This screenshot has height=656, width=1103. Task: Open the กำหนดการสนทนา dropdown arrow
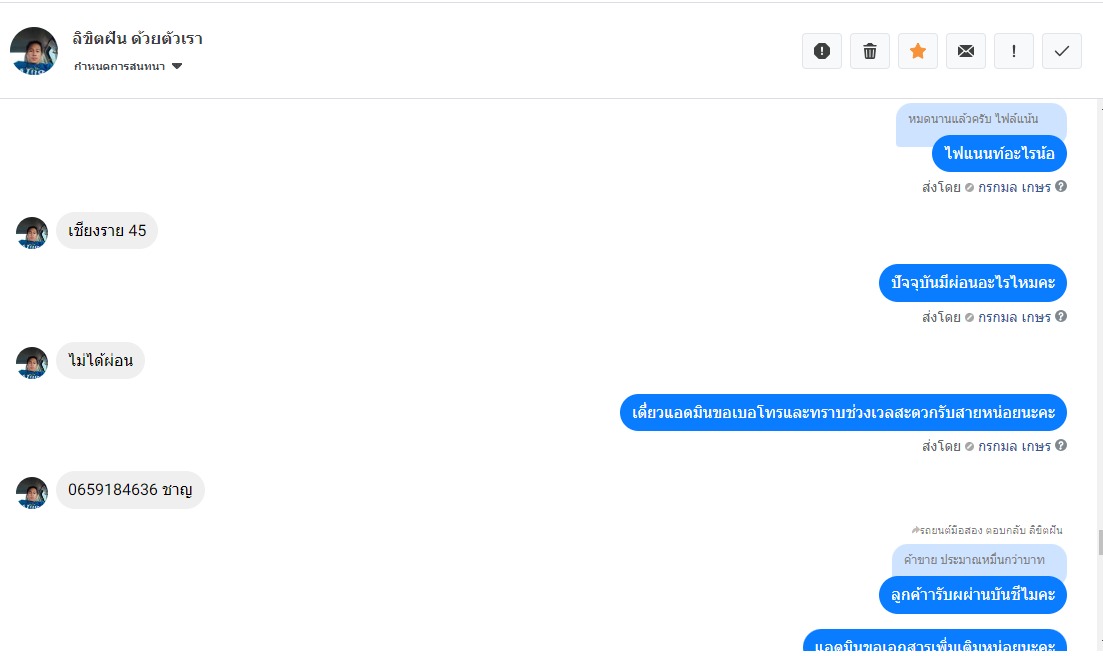pos(177,66)
